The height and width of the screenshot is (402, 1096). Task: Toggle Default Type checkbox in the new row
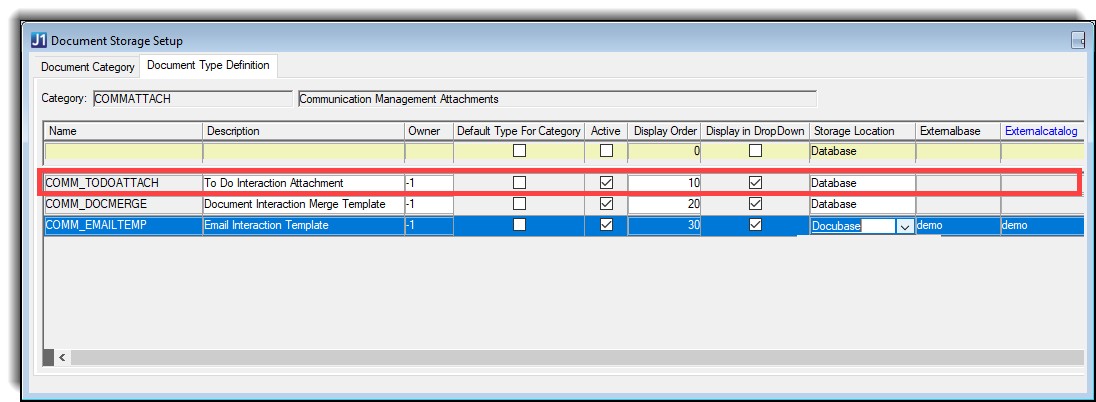point(519,150)
